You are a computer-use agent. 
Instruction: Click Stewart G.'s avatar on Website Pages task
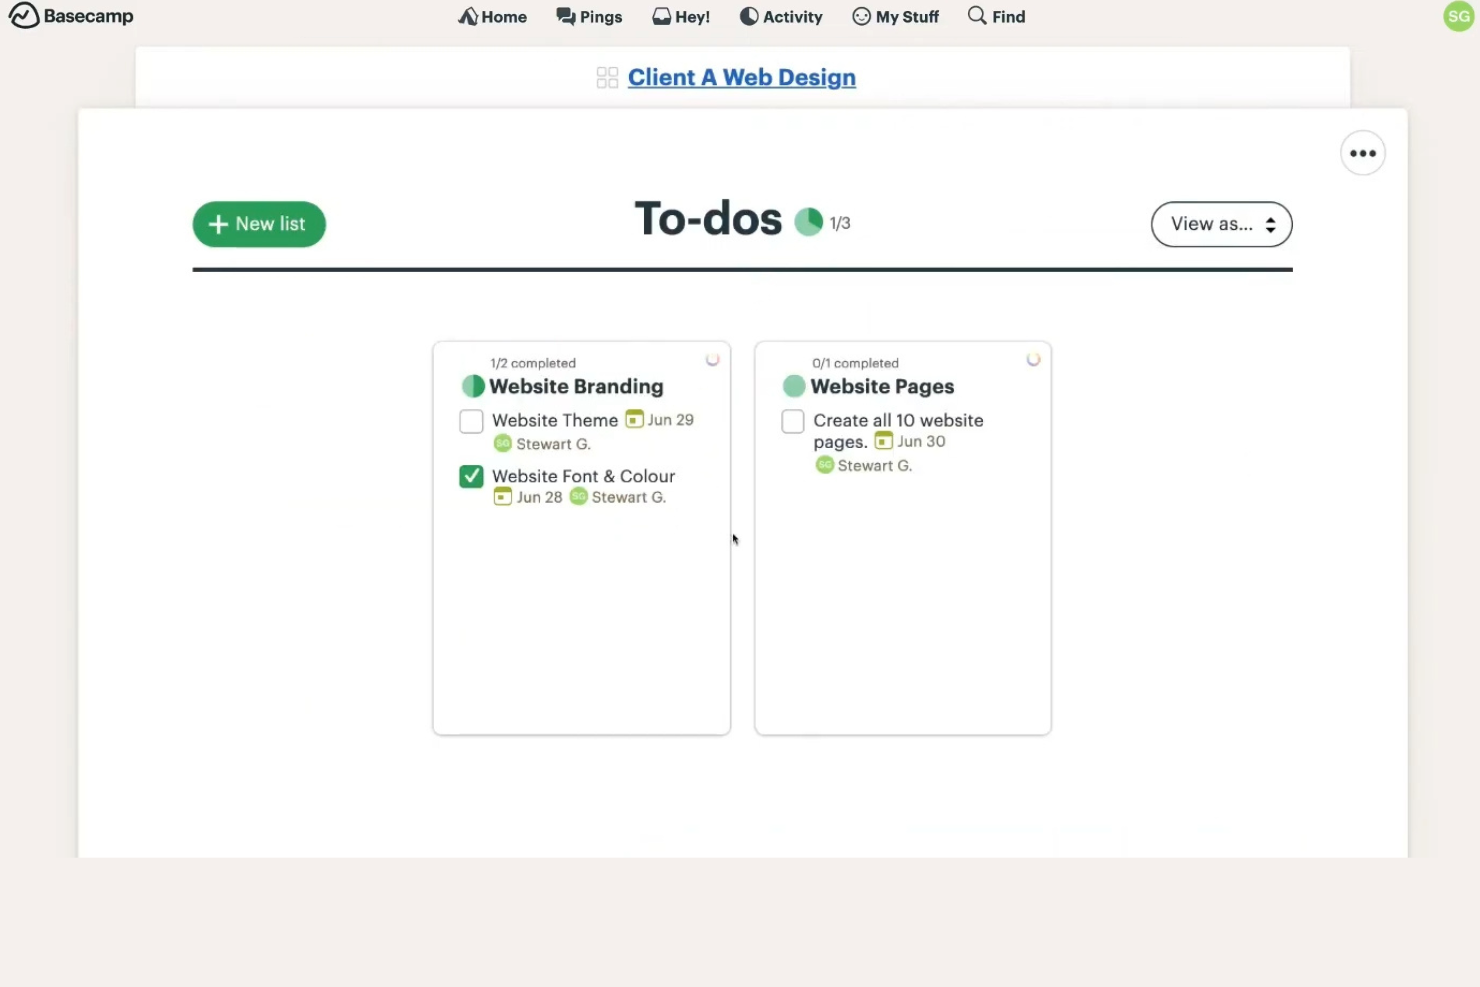[x=824, y=465]
